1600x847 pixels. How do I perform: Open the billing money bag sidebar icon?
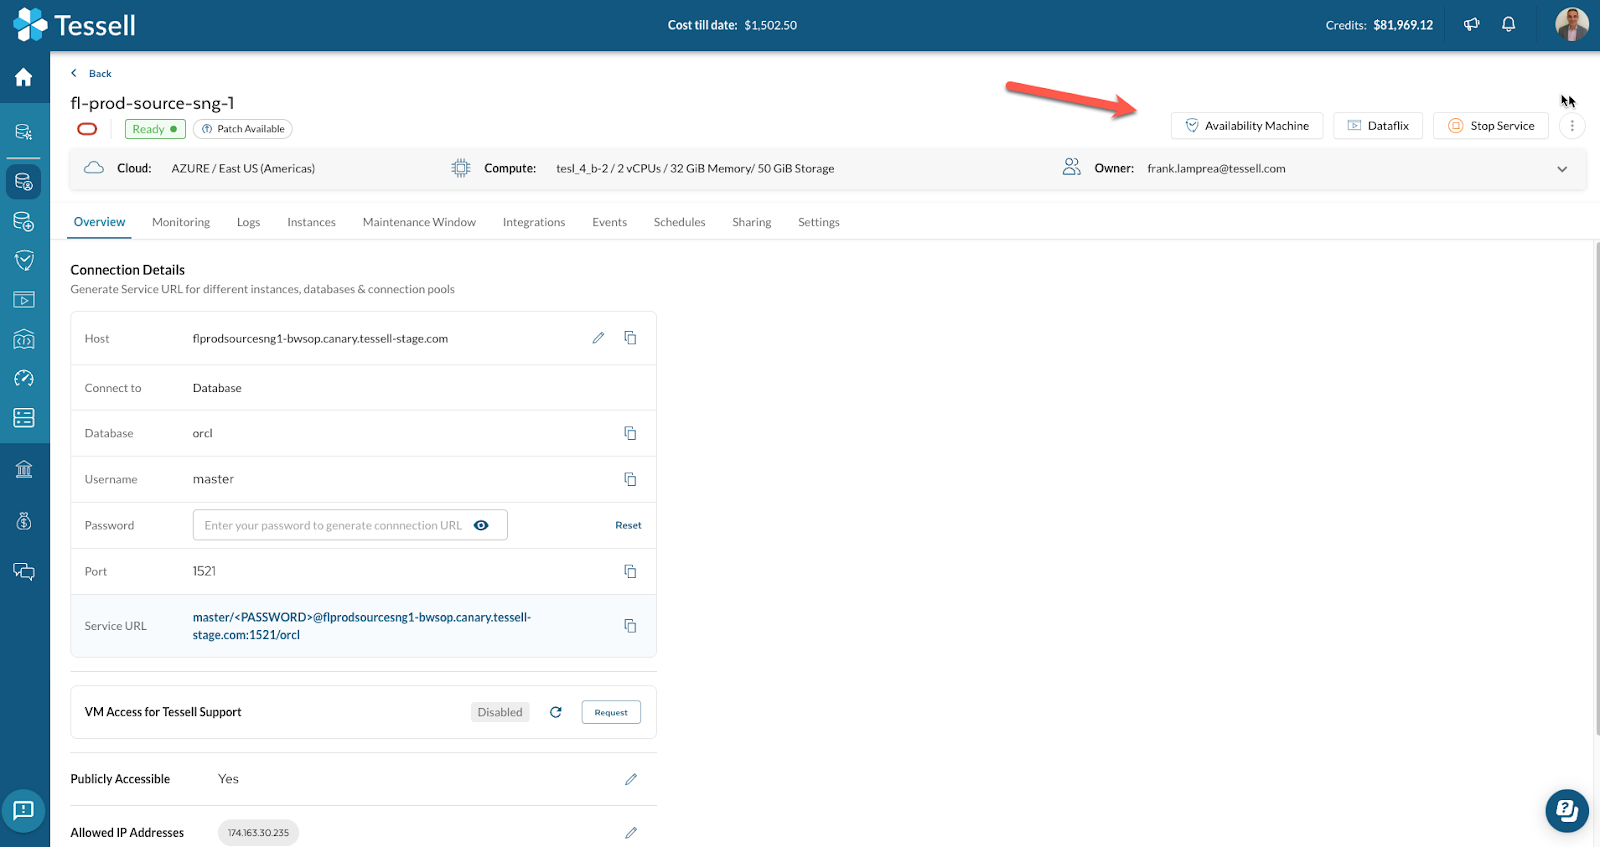(x=24, y=521)
